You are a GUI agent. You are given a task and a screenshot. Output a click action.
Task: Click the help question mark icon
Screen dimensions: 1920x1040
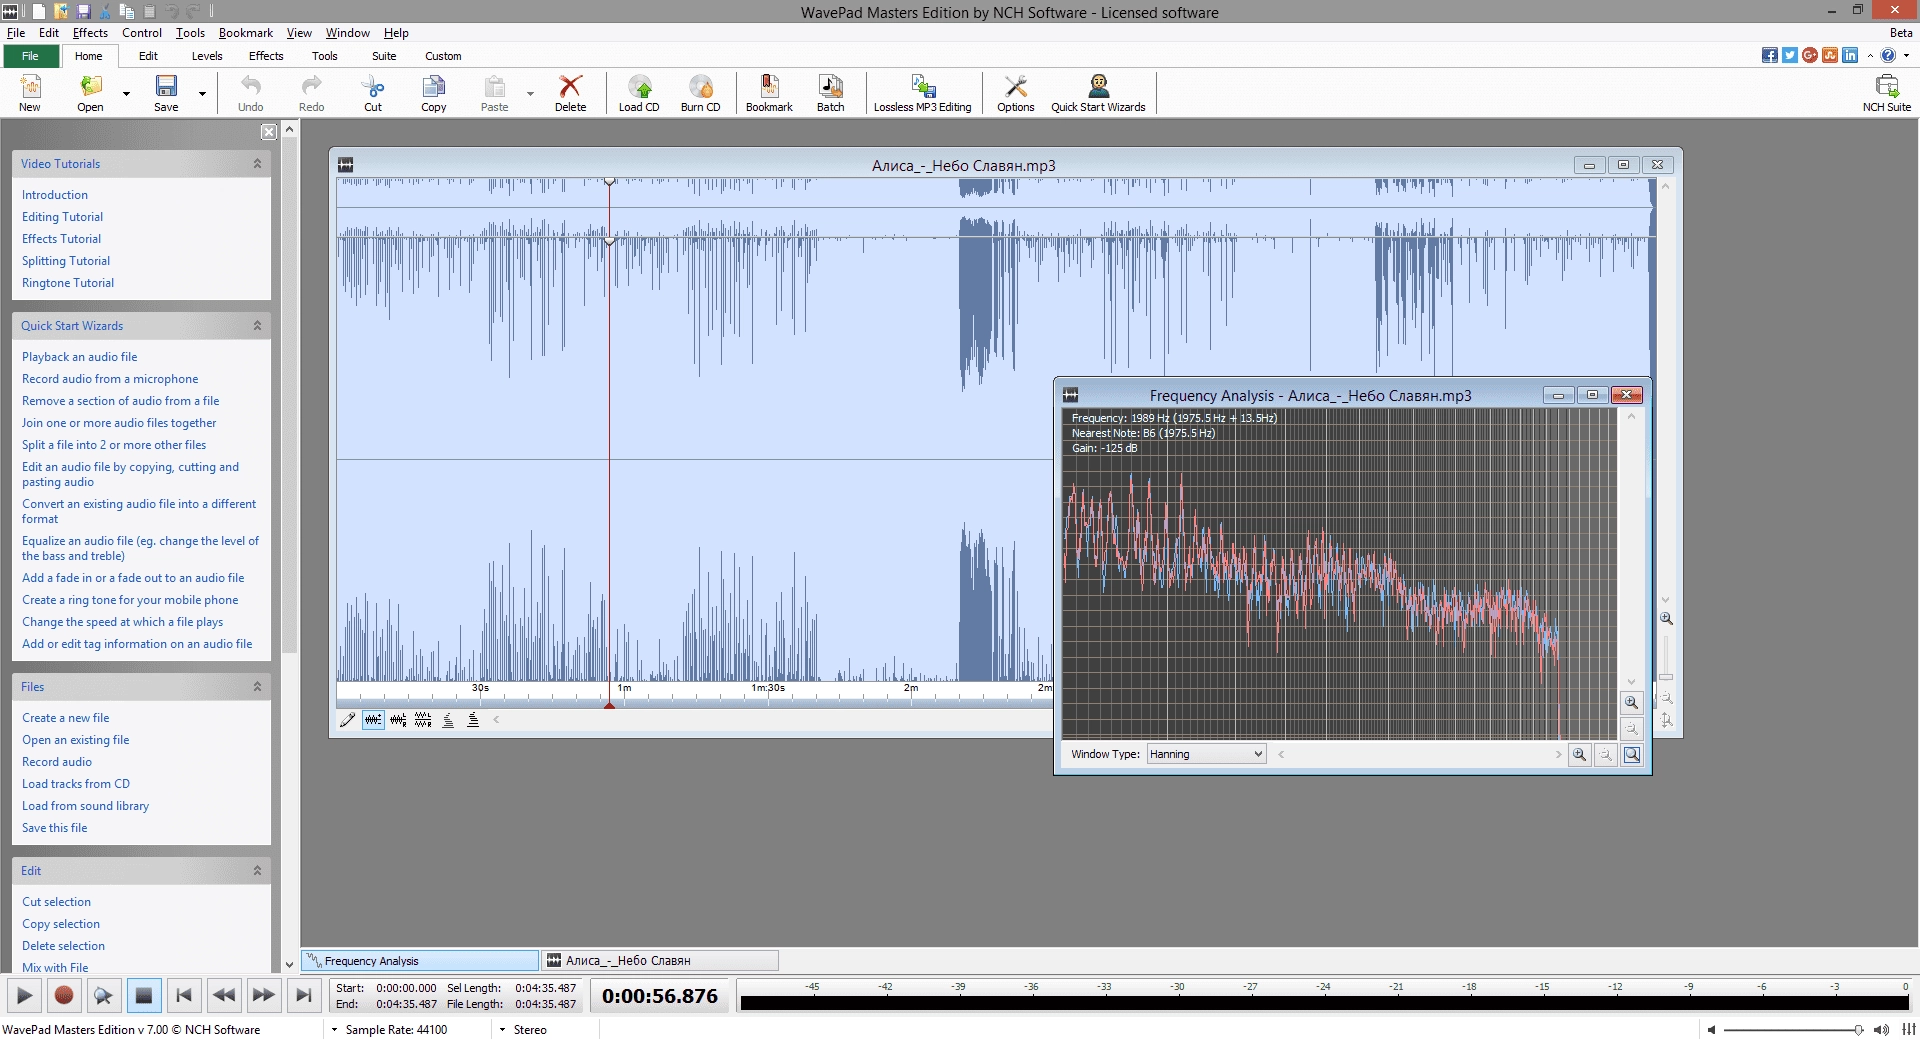[x=1888, y=56]
